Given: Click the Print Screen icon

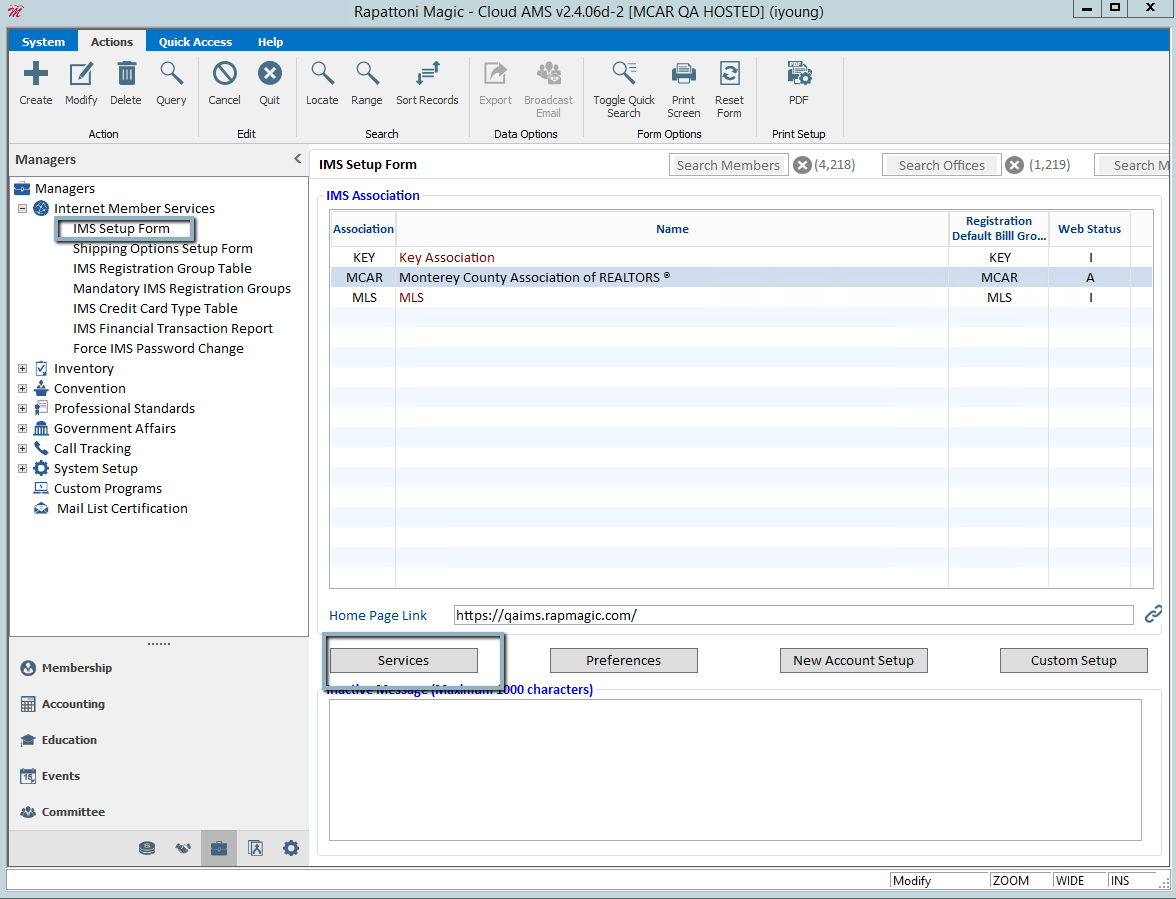Looking at the screenshot, I should pos(684,74).
